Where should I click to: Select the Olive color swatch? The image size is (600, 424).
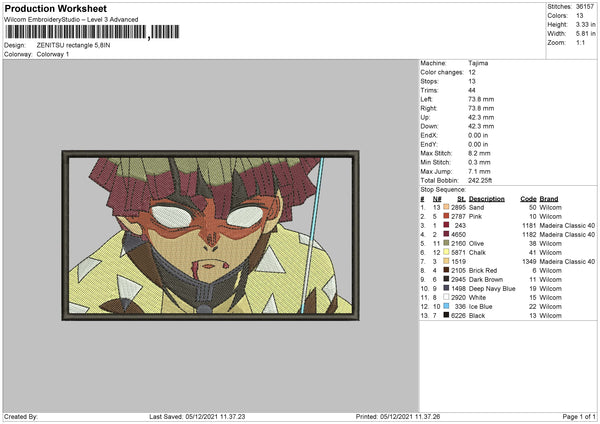click(x=446, y=243)
